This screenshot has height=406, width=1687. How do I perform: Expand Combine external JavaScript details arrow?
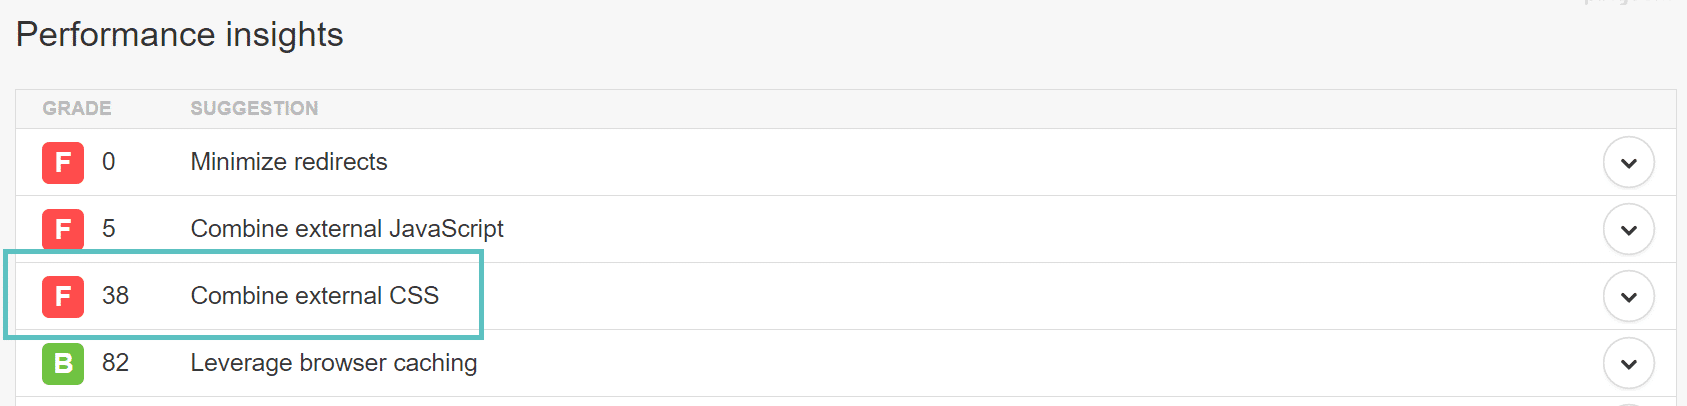1628,229
